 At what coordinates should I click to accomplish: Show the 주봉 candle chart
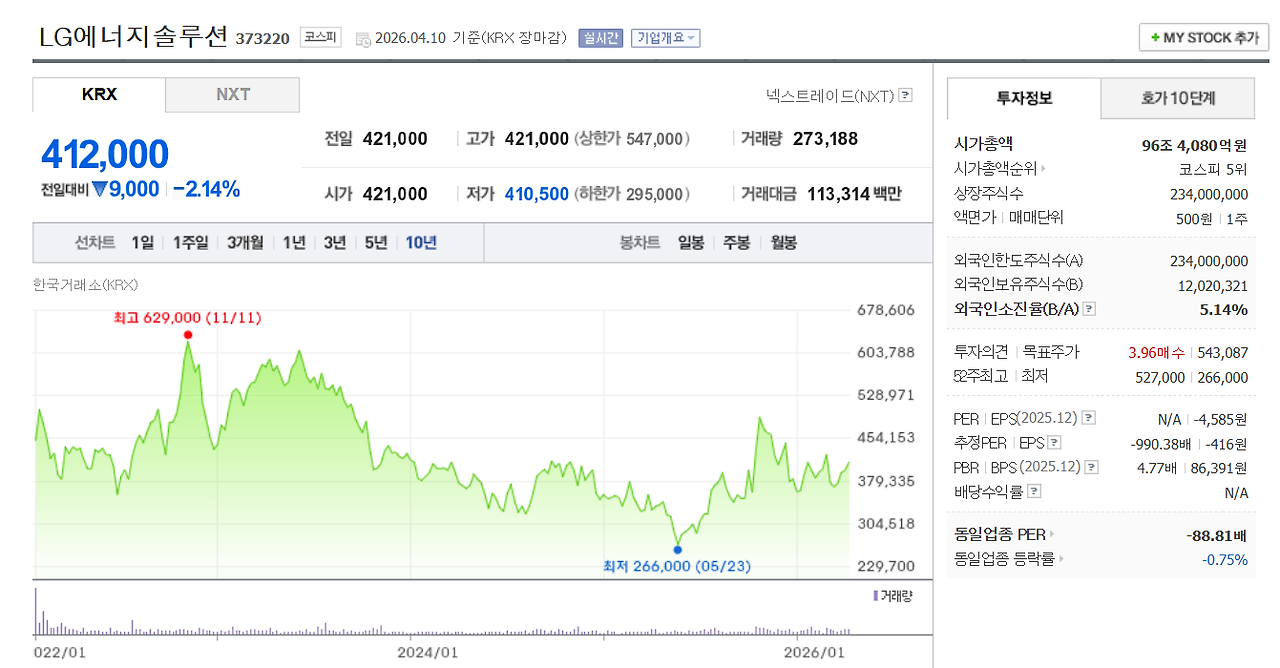(x=737, y=243)
